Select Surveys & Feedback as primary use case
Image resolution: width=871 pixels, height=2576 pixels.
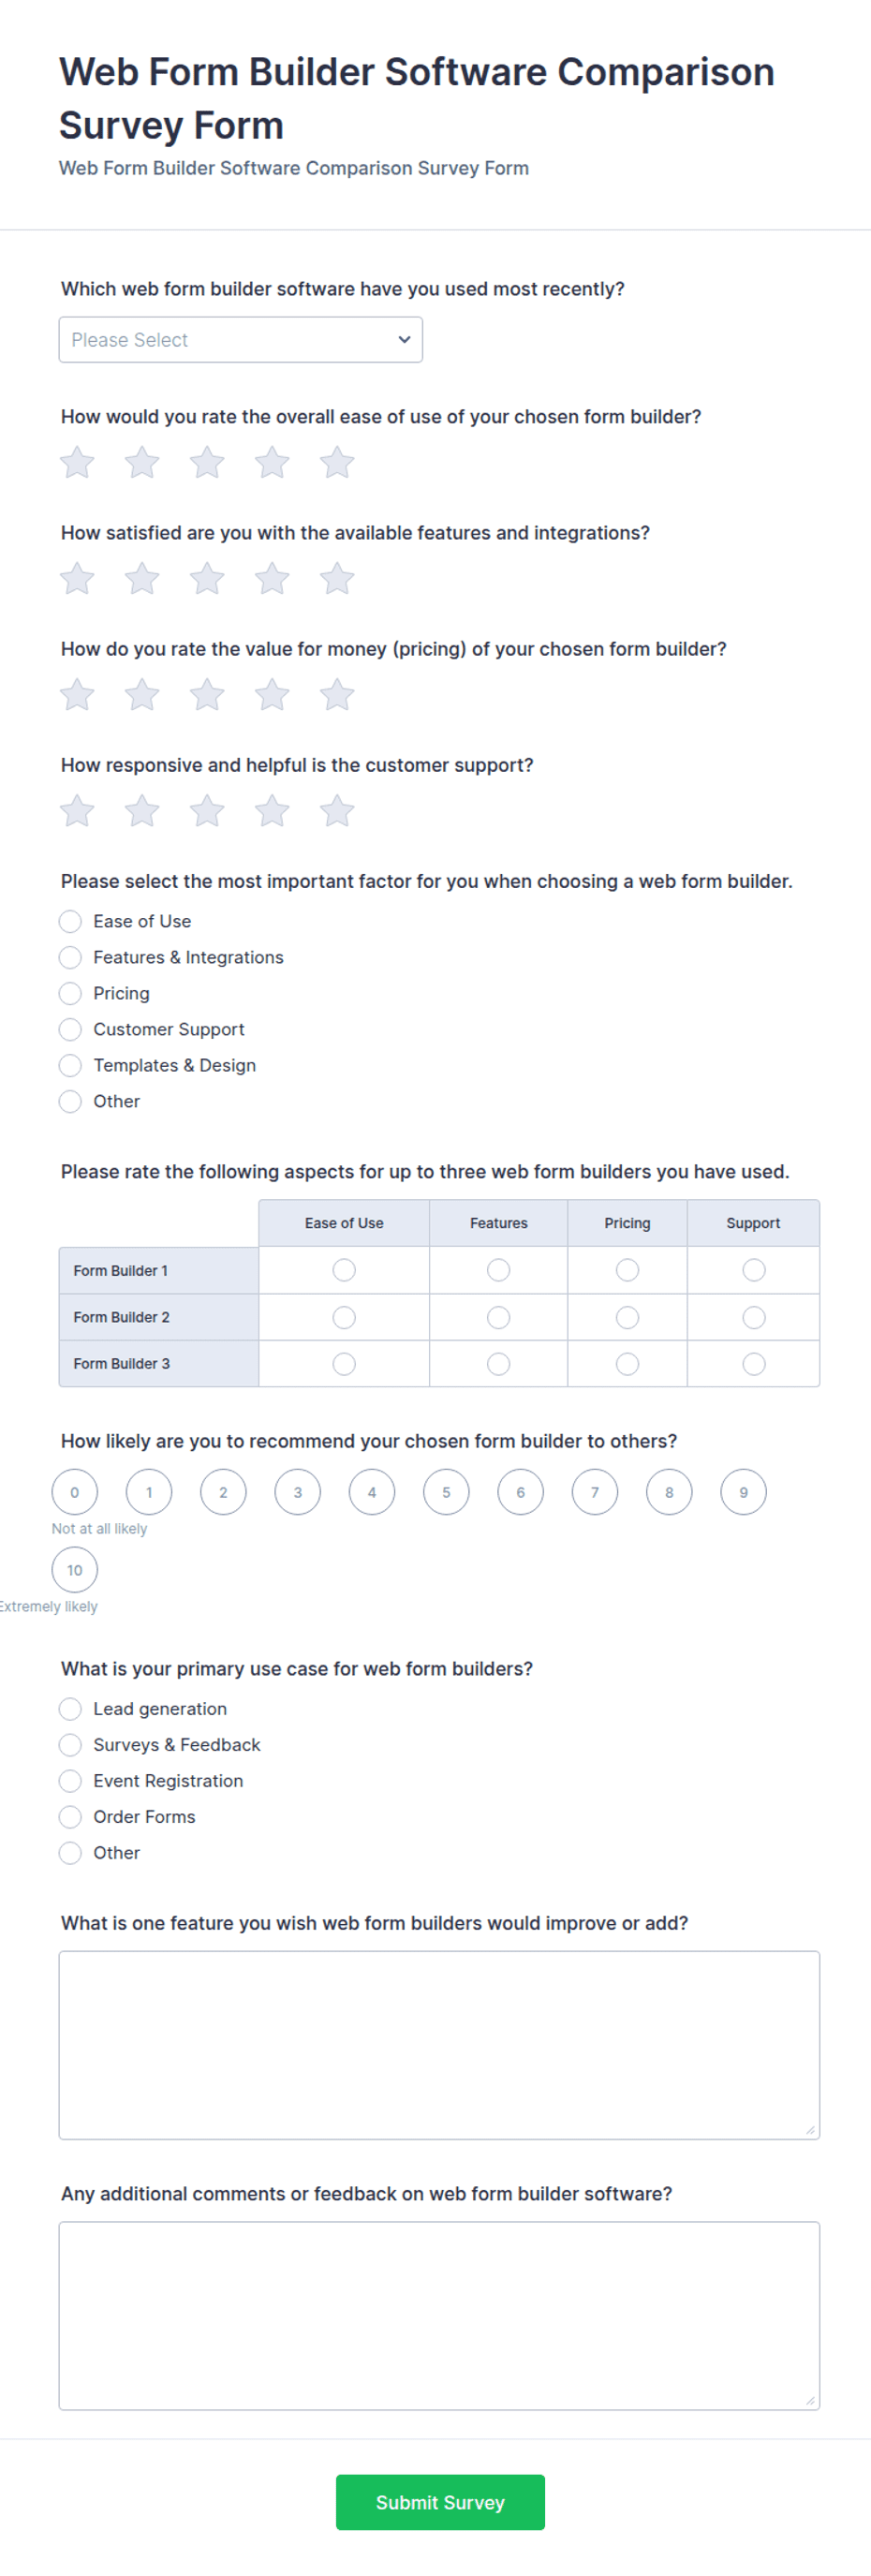tap(70, 1745)
